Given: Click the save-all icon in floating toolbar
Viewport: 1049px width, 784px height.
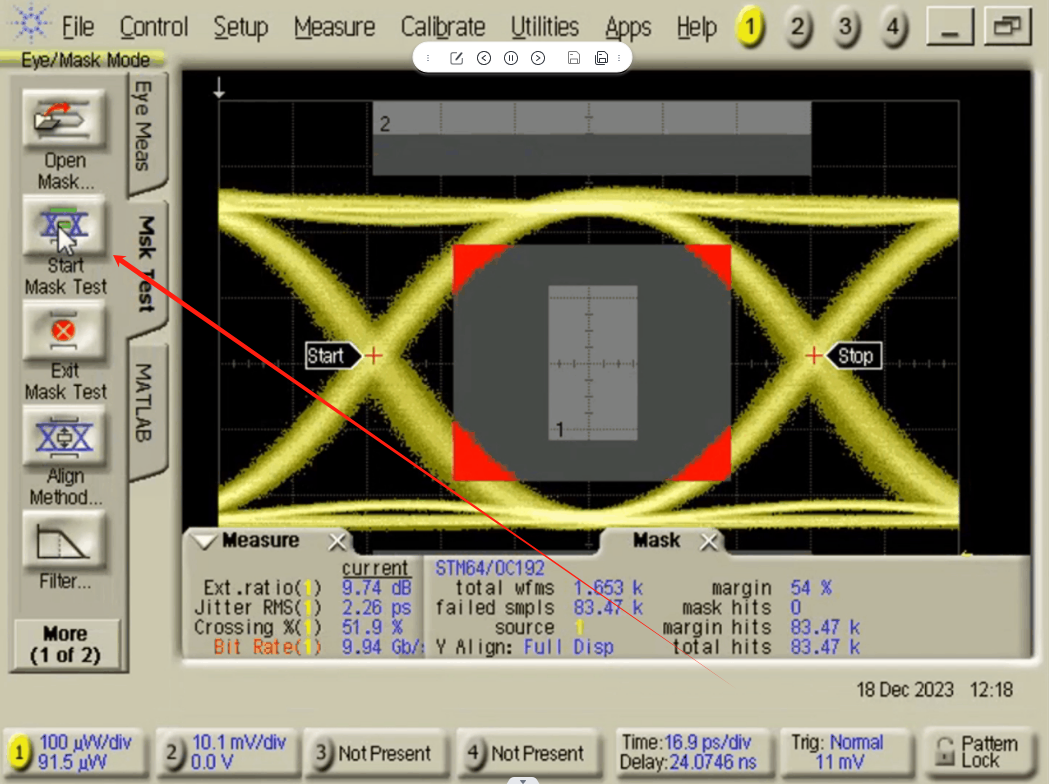Looking at the screenshot, I should [x=601, y=58].
